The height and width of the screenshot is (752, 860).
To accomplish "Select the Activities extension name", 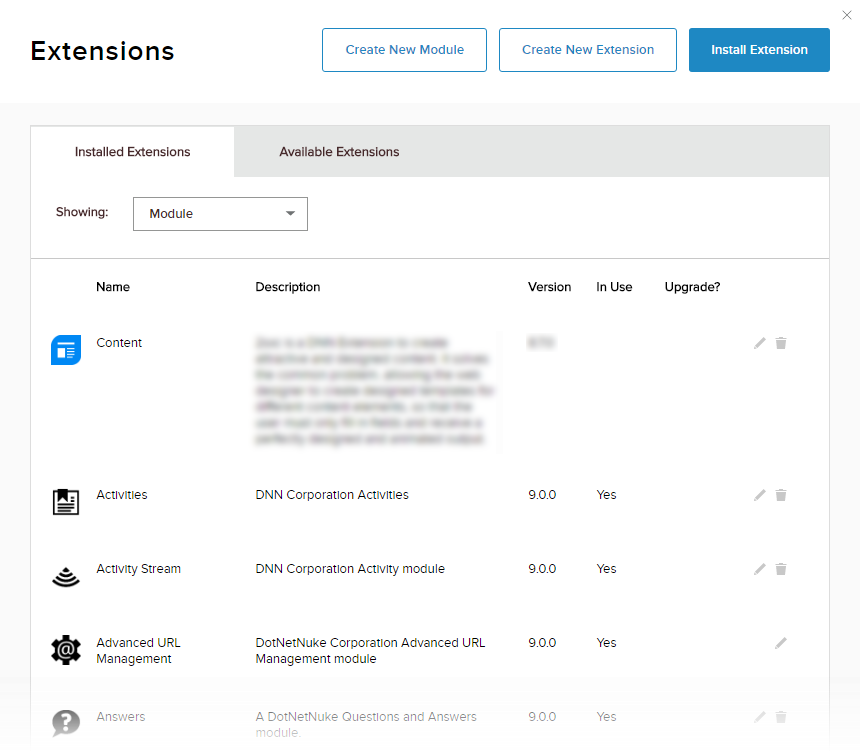I will click(122, 495).
